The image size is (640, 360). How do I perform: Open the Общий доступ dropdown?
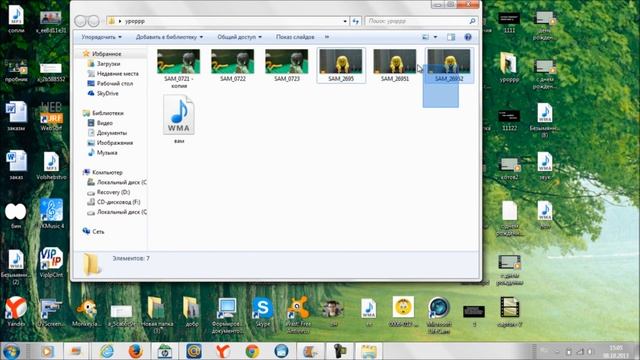click(x=239, y=37)
